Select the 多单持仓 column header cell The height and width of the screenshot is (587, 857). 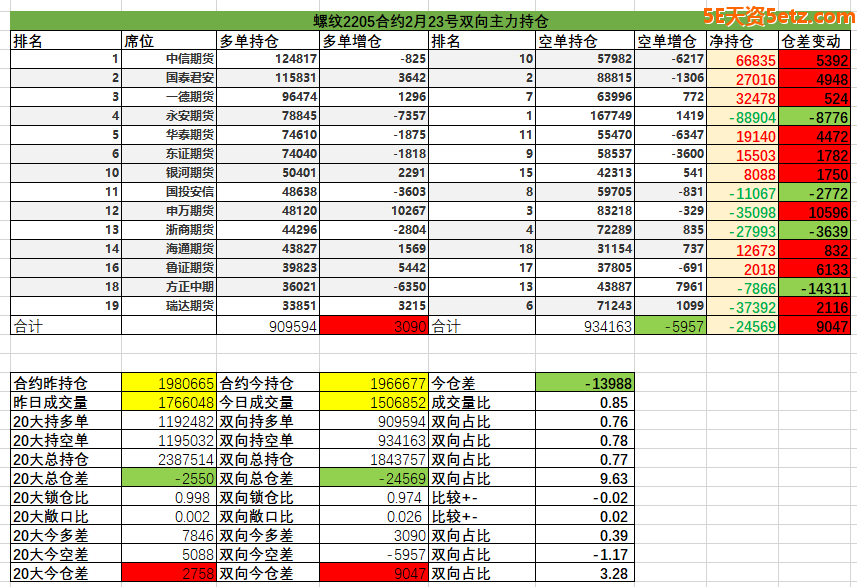(268, 41)
